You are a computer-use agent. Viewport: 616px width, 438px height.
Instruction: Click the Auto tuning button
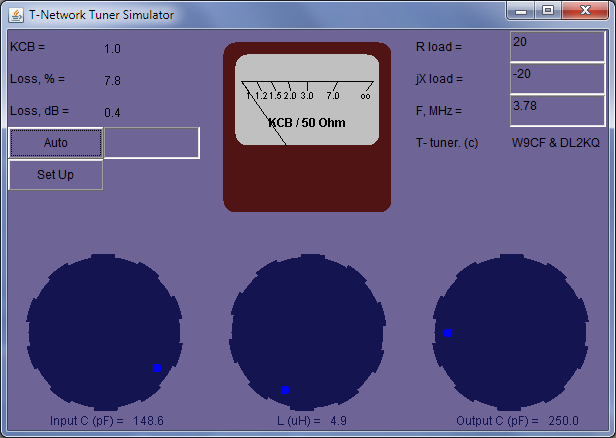(x=56, y=143)
